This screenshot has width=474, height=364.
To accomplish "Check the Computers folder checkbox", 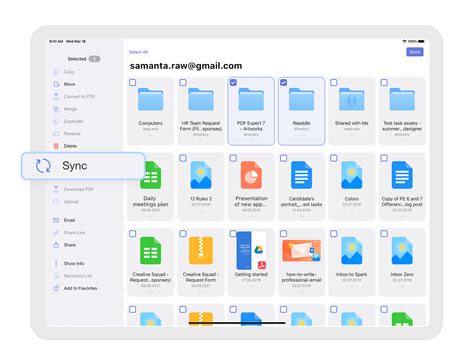I will point(133,82).
